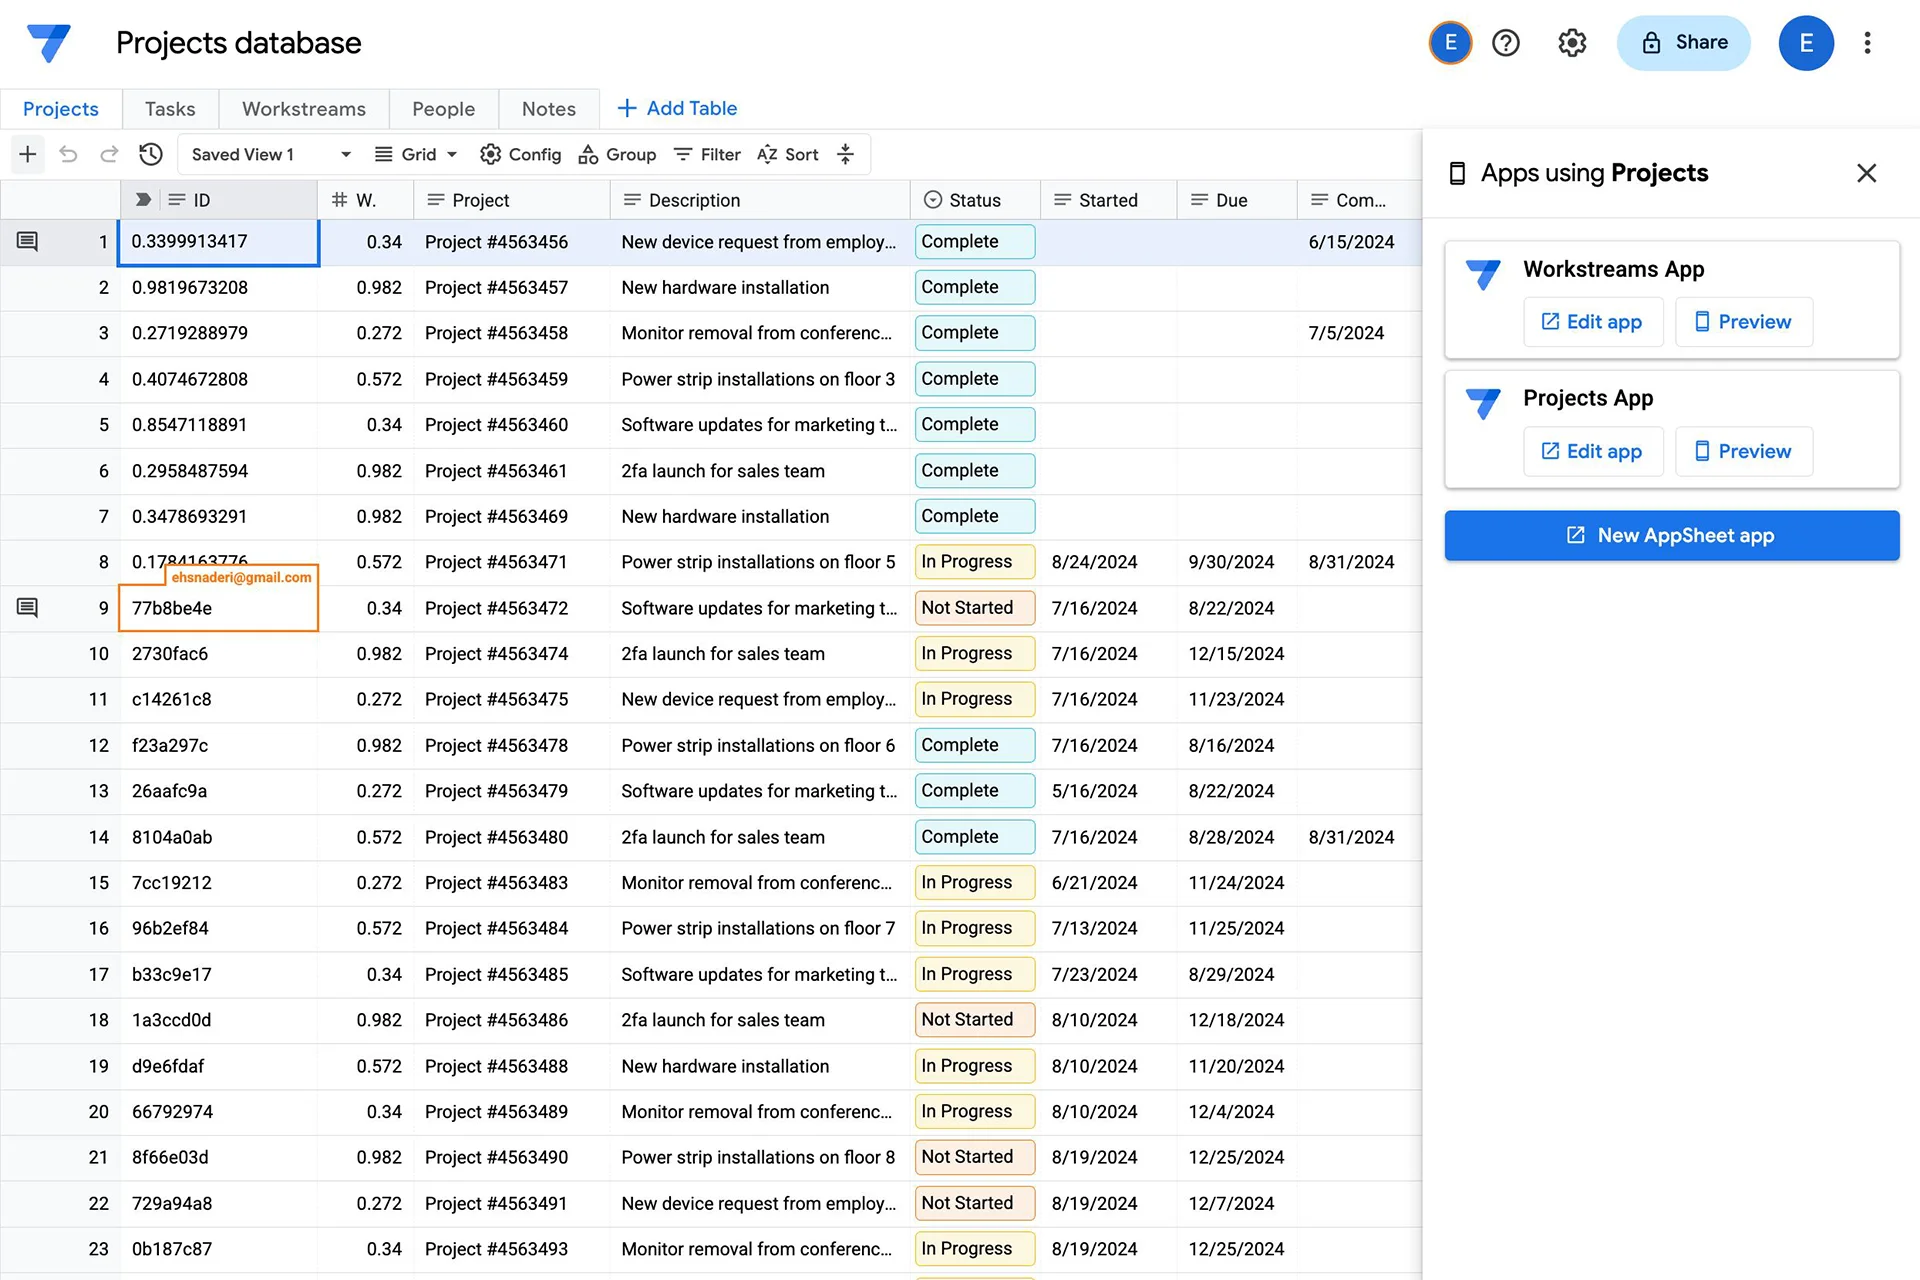Click the Started column header

point(1108,200)
